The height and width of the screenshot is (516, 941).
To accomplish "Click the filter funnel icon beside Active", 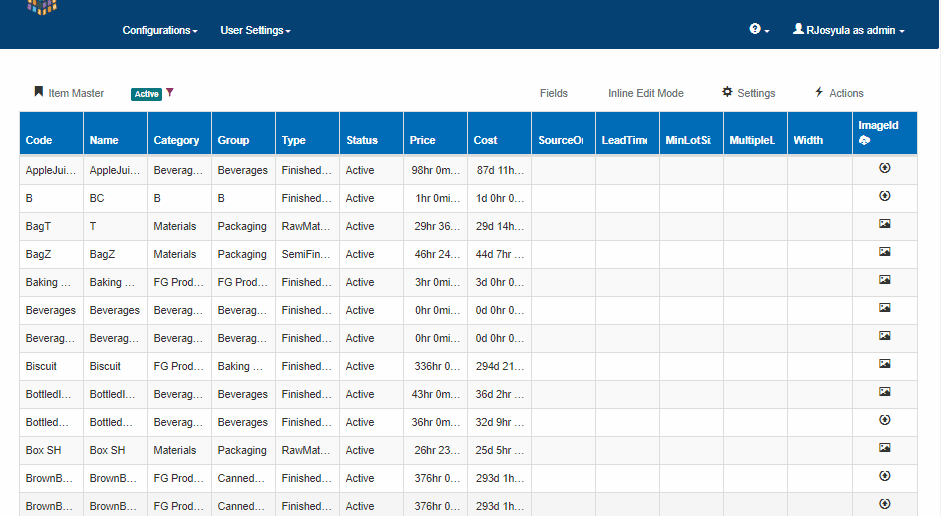I will coord(170,93).
